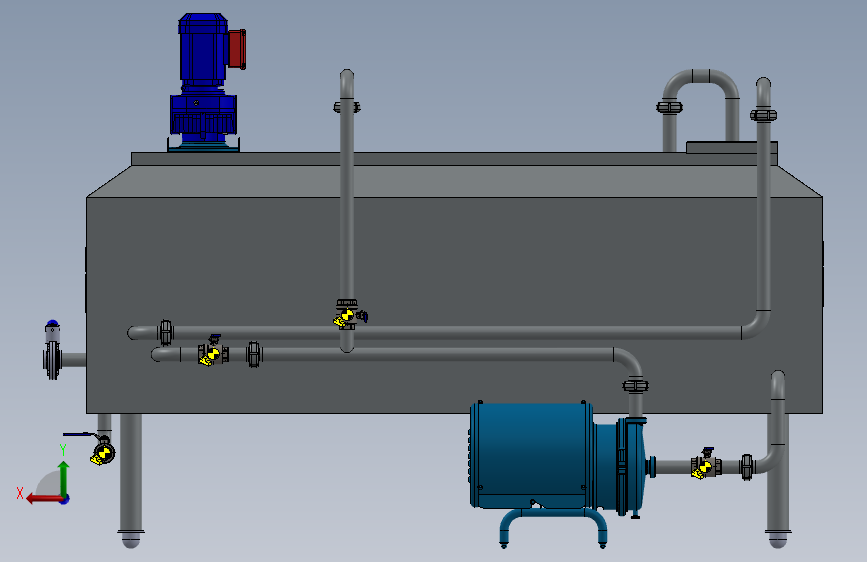The image size is (867, 562).
Task: Click the green Y axis arrow of triad
Action: tap(64, 477)
